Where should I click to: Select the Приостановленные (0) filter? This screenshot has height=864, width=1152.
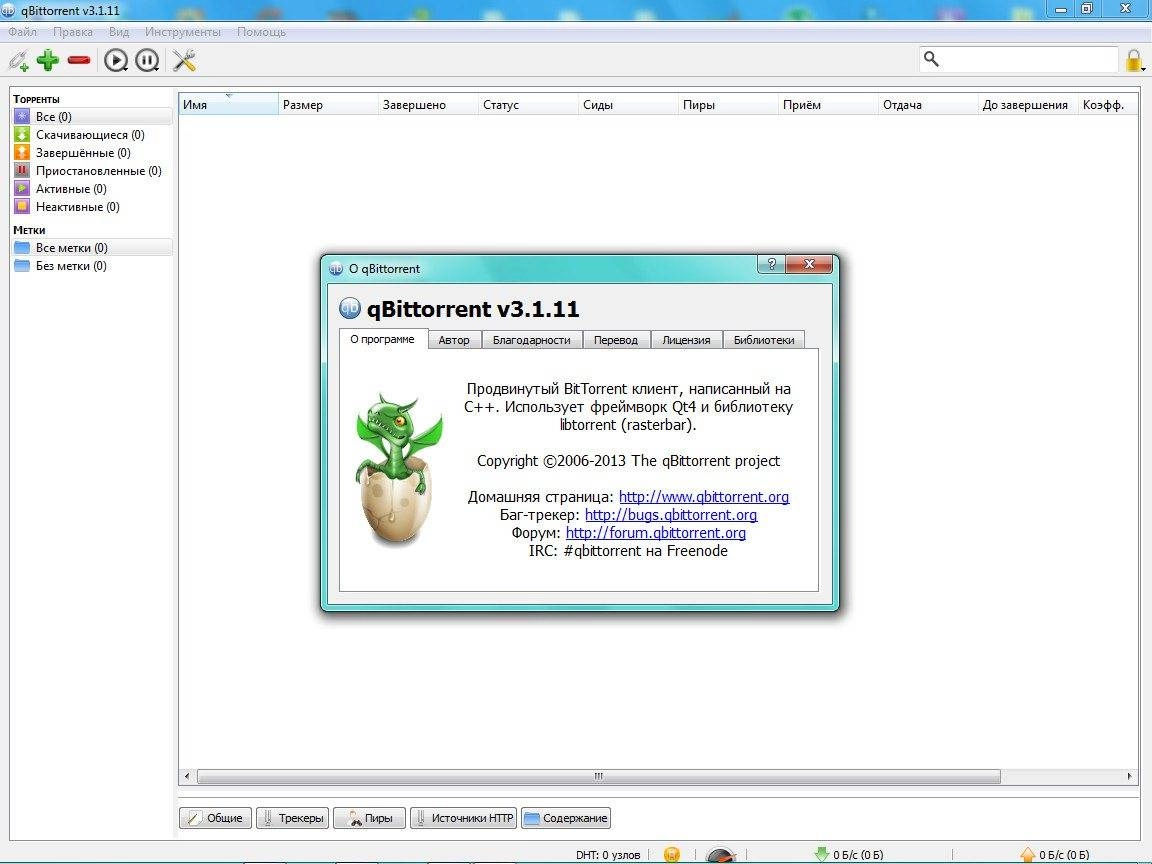[x=93, y=170]
